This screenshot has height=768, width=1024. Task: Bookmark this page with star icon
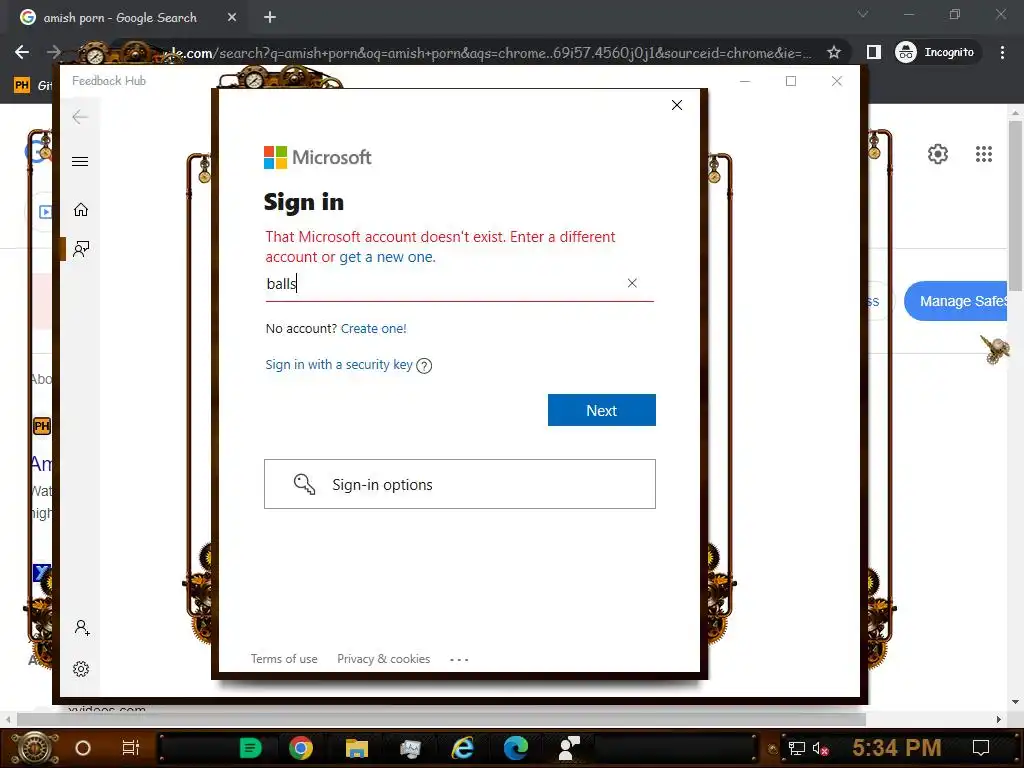pyautogui.click(x=833, y=52)
